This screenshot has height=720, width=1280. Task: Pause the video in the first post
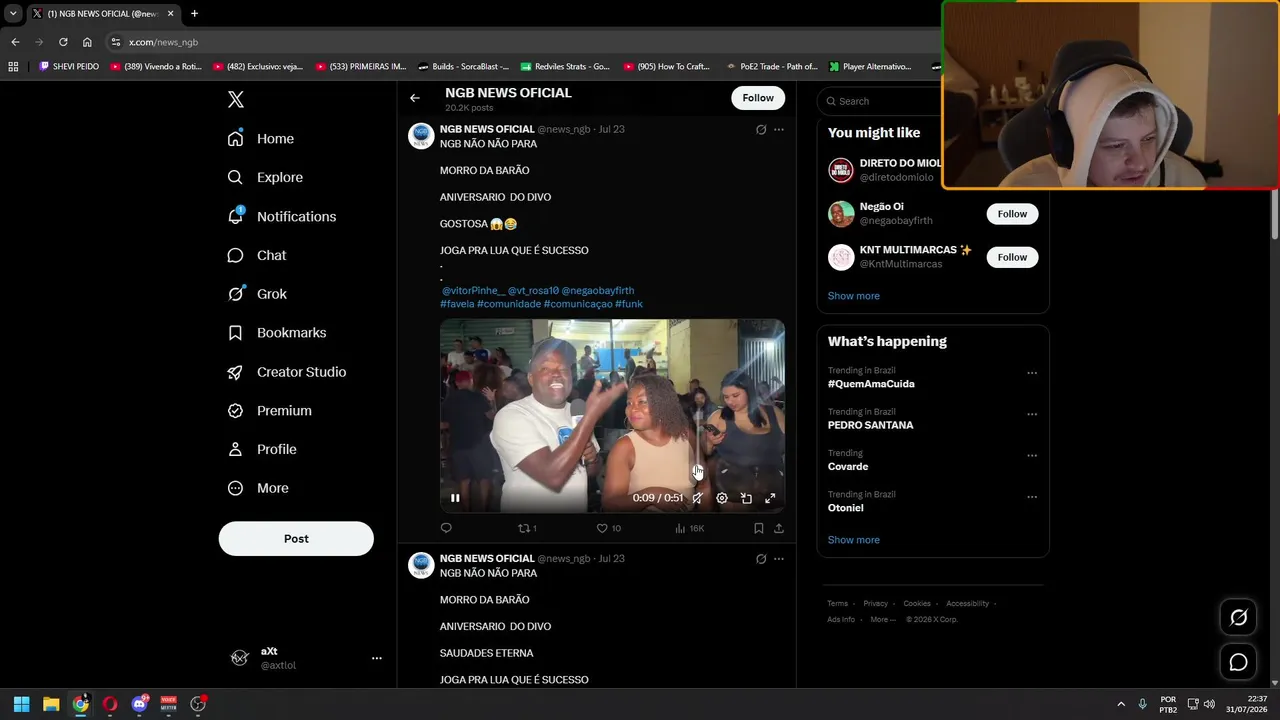(x=455, y=498)
